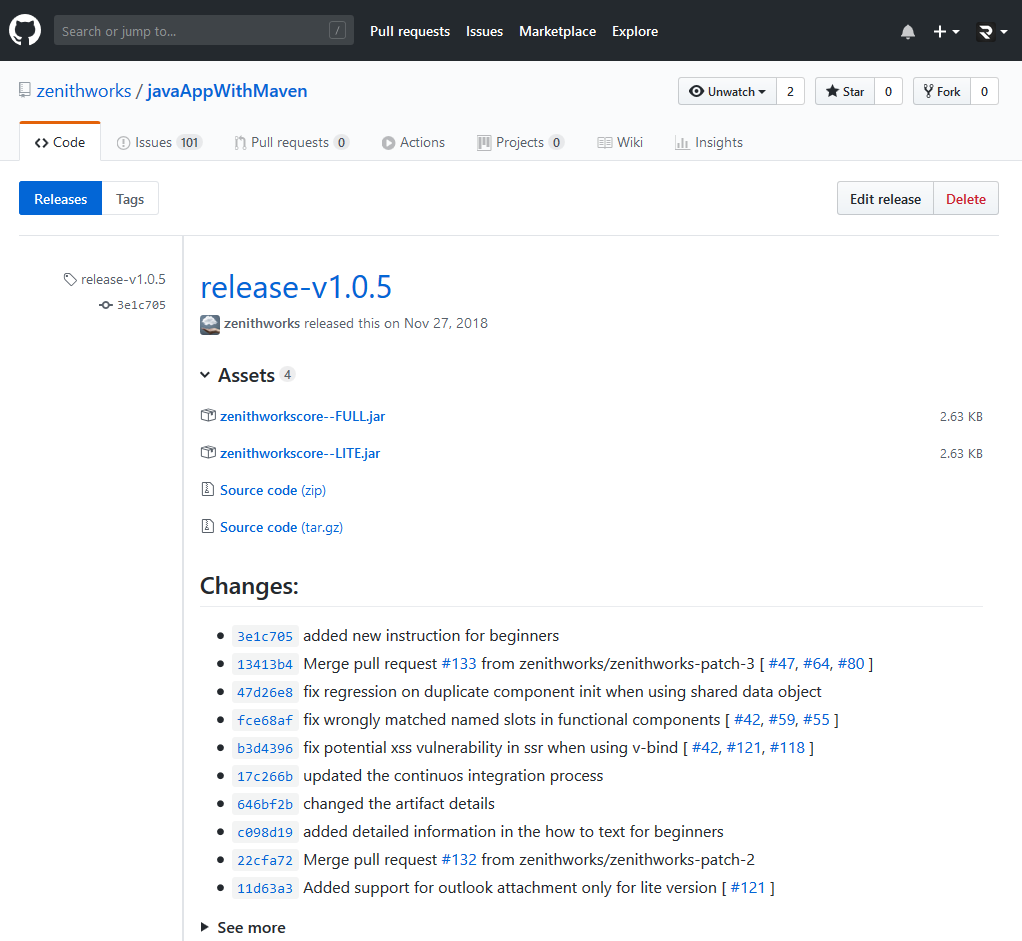Open the Unwatch dropdown
The width and height of the screenshot is (1022, 941).
(x=727, y=91)
